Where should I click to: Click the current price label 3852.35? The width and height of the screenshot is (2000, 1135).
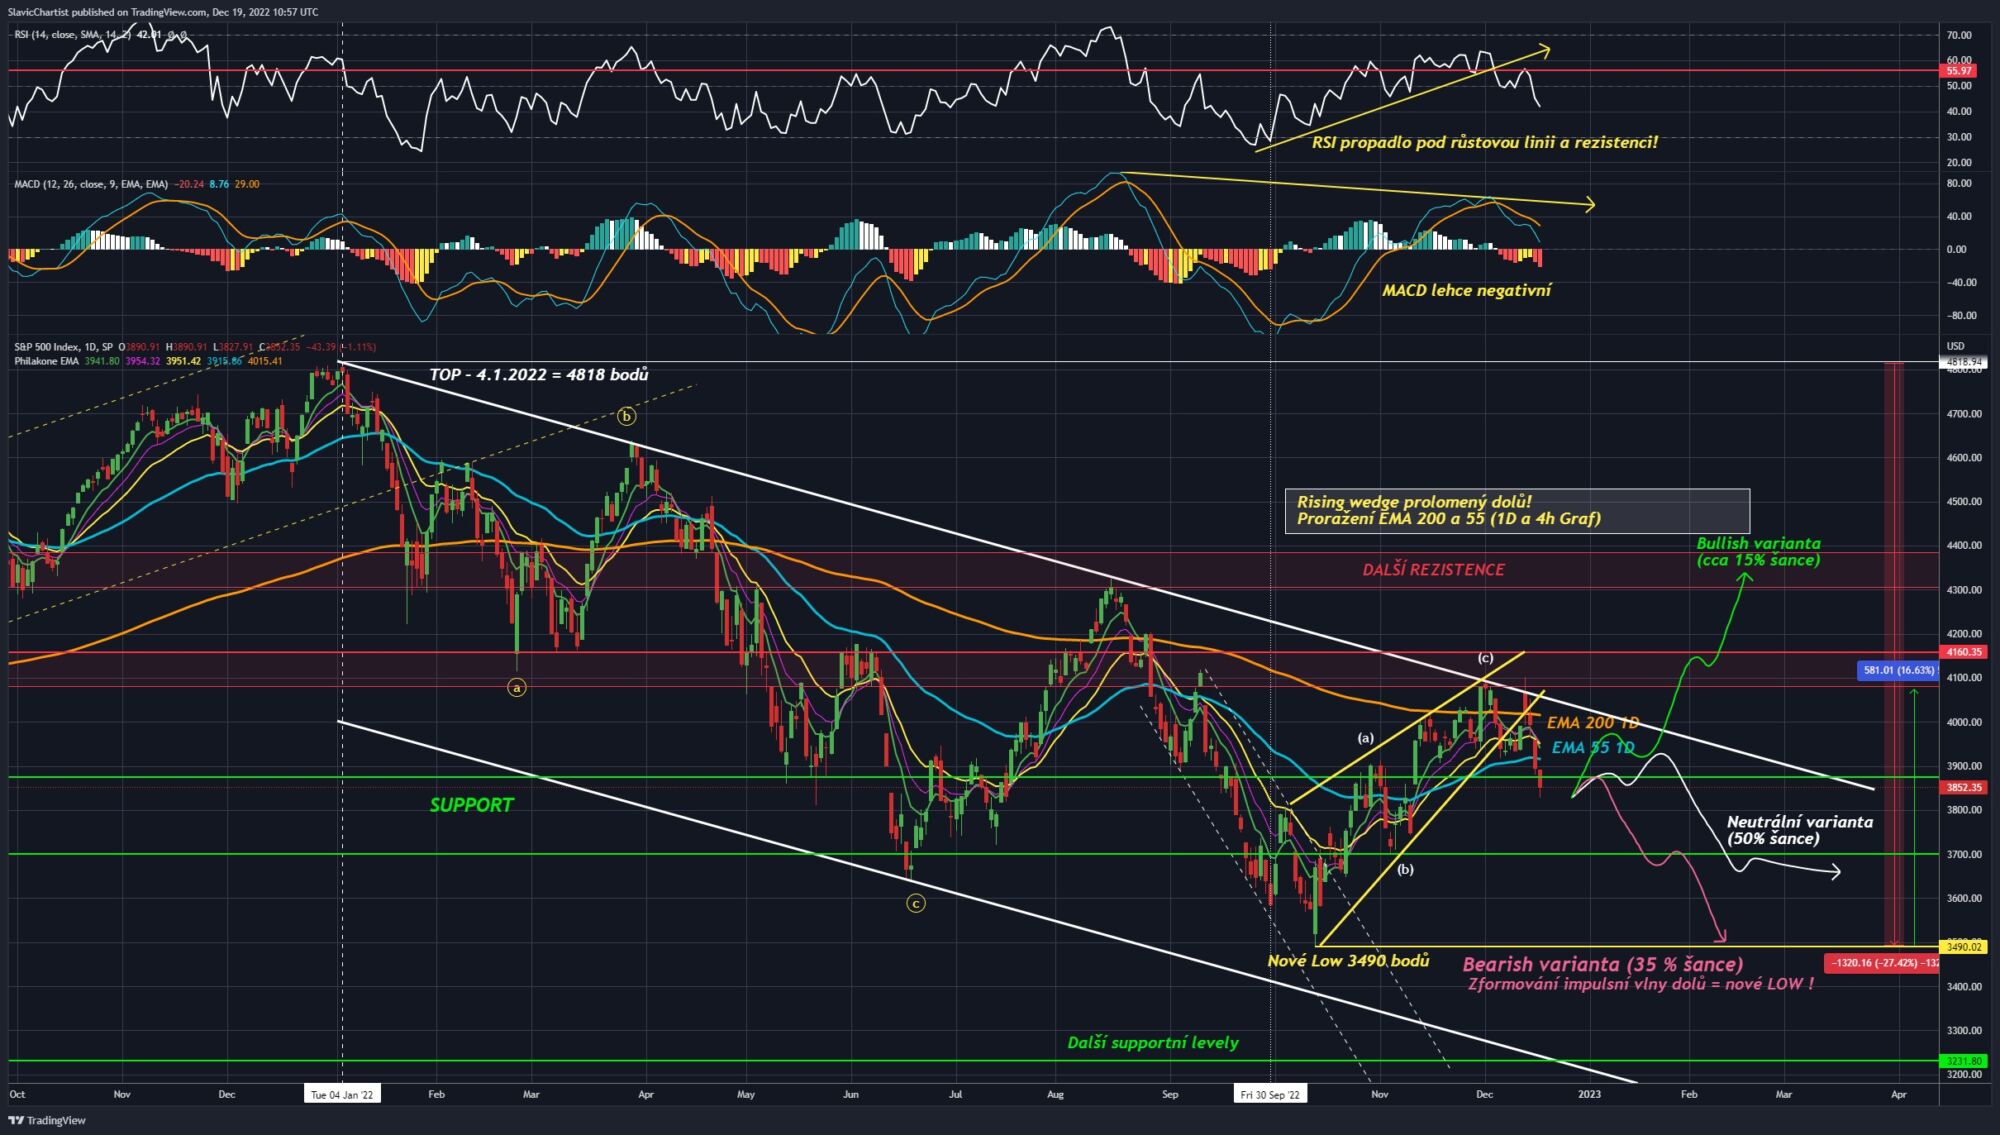[x=1963, y=787]
